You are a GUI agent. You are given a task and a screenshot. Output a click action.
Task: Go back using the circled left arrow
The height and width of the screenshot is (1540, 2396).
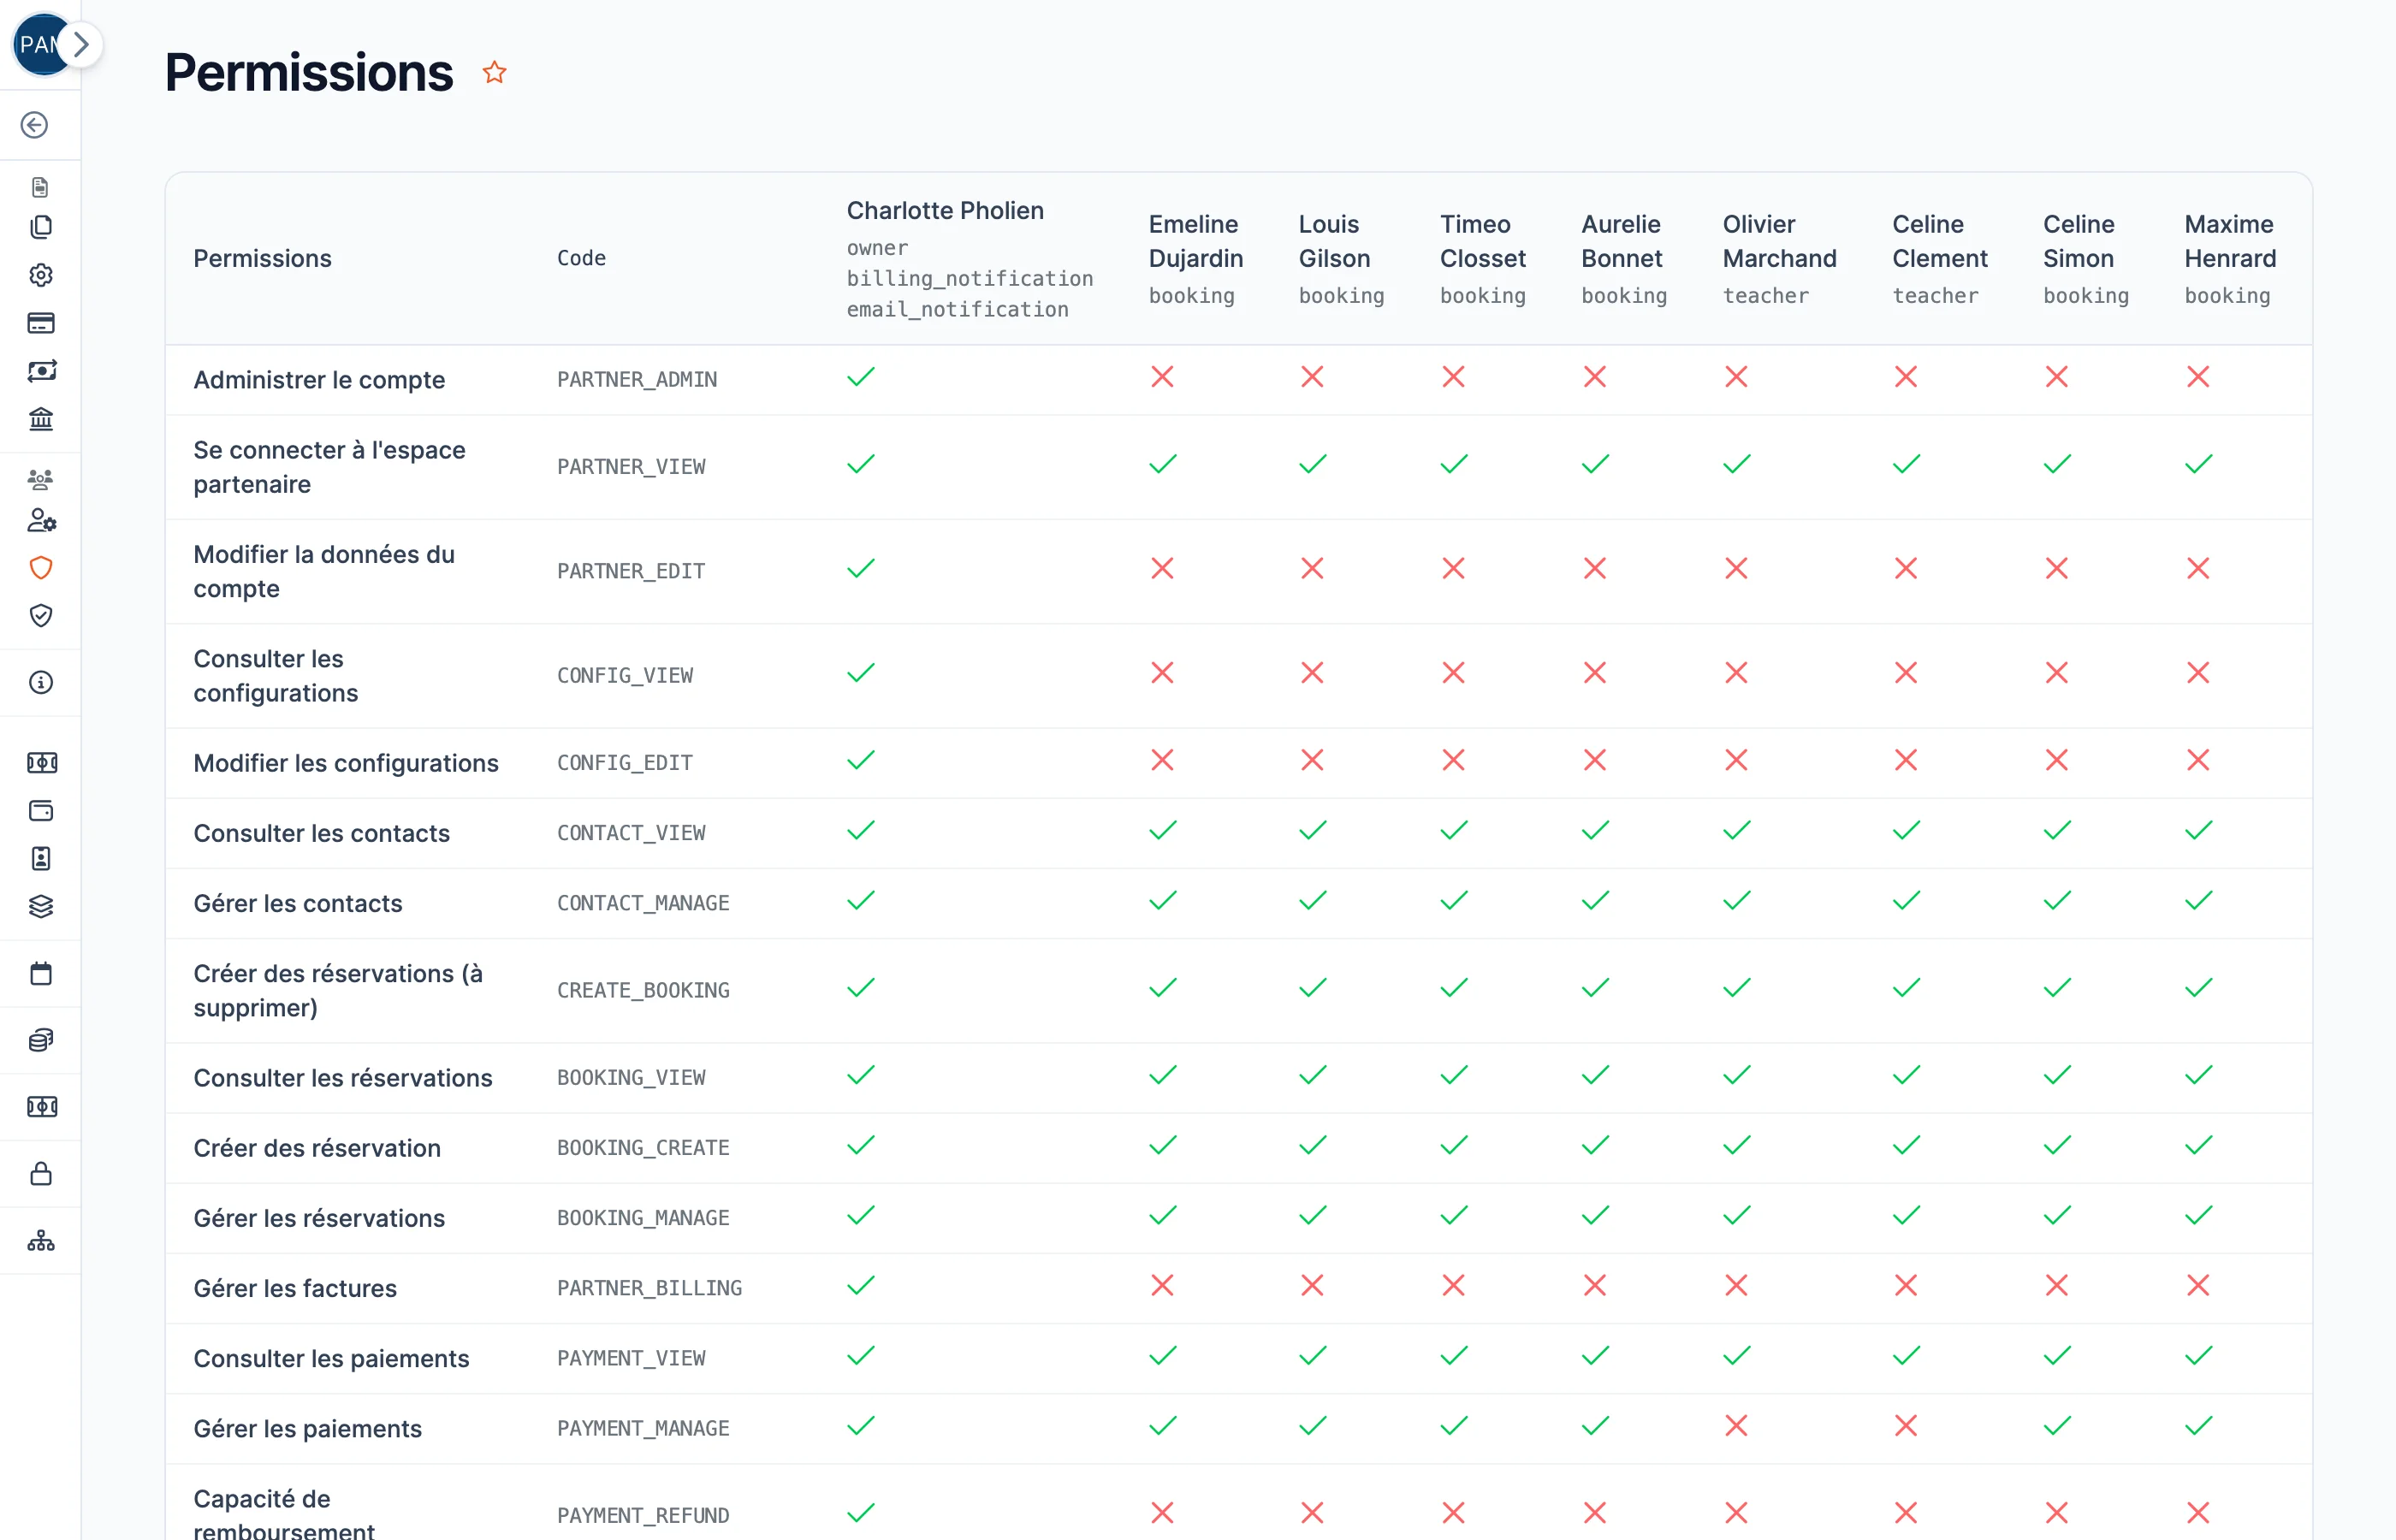tap(35, 125)
